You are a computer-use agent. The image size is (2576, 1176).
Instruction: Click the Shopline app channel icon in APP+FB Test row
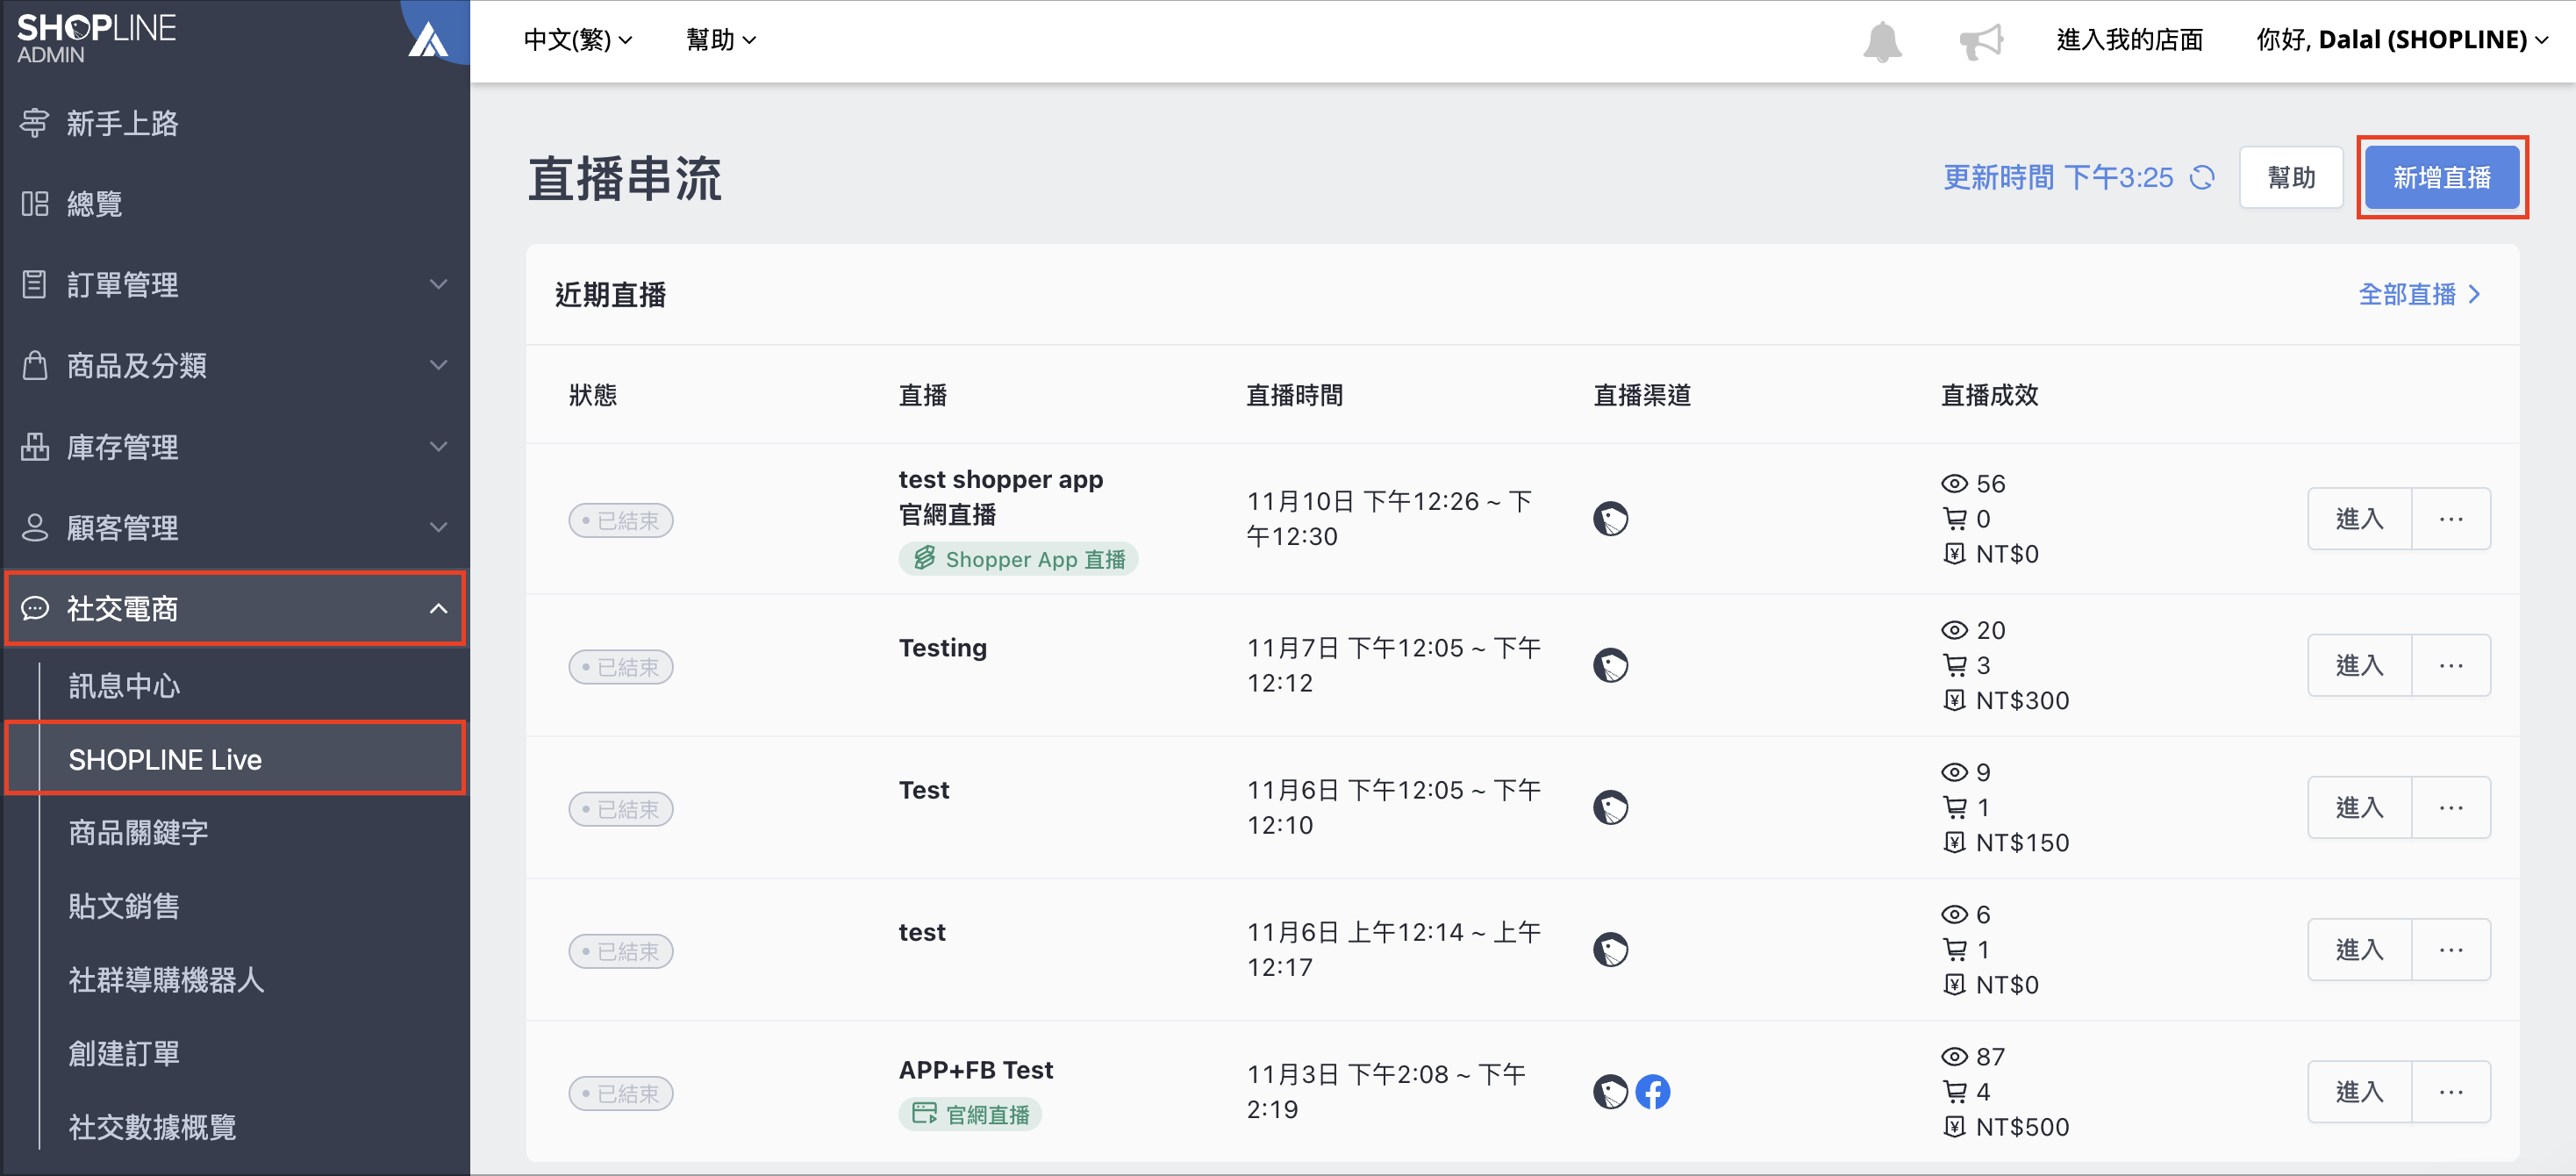click(x=1610, y=1092)
